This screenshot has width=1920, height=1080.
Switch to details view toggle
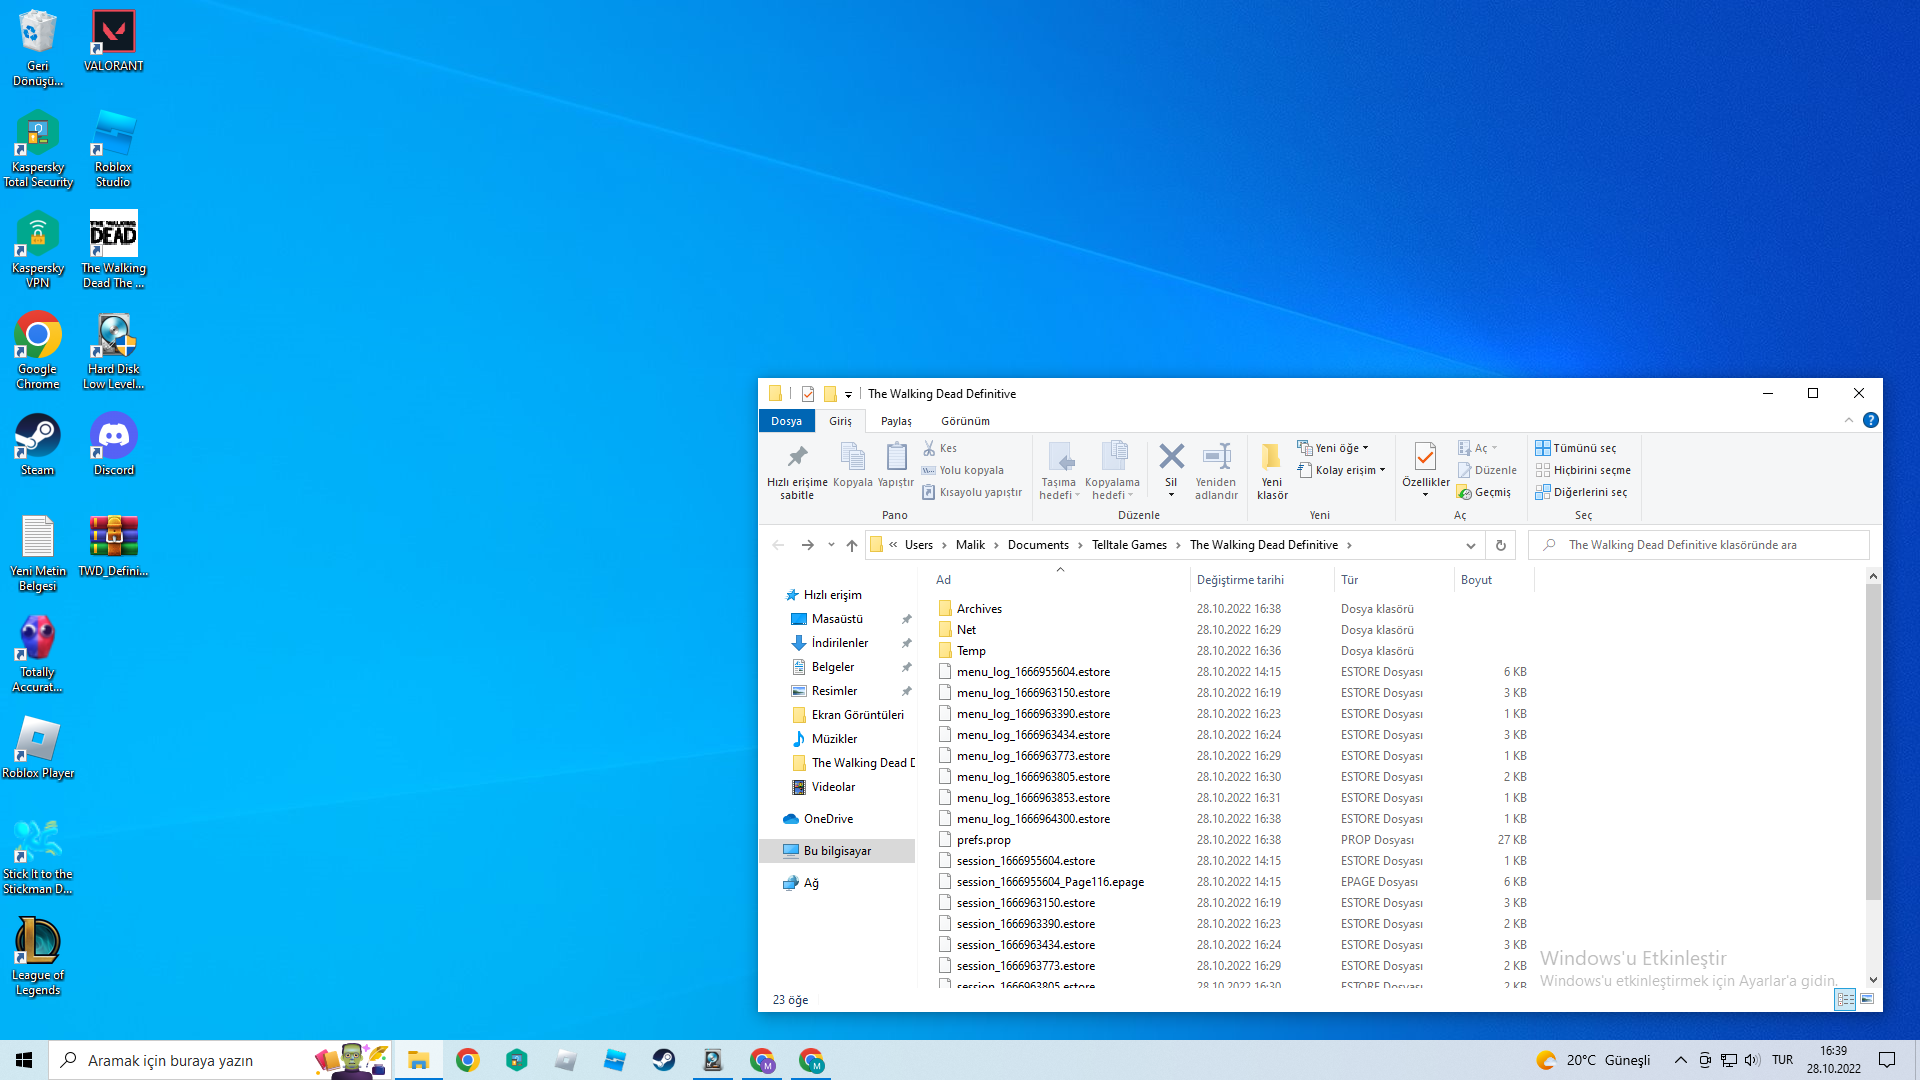click(x=1845, y=999)
